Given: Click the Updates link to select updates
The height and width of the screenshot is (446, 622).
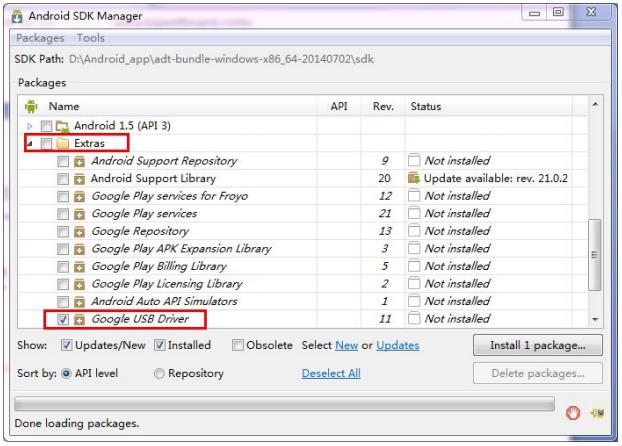Looking at the screenshot, I should coord(397,345).
